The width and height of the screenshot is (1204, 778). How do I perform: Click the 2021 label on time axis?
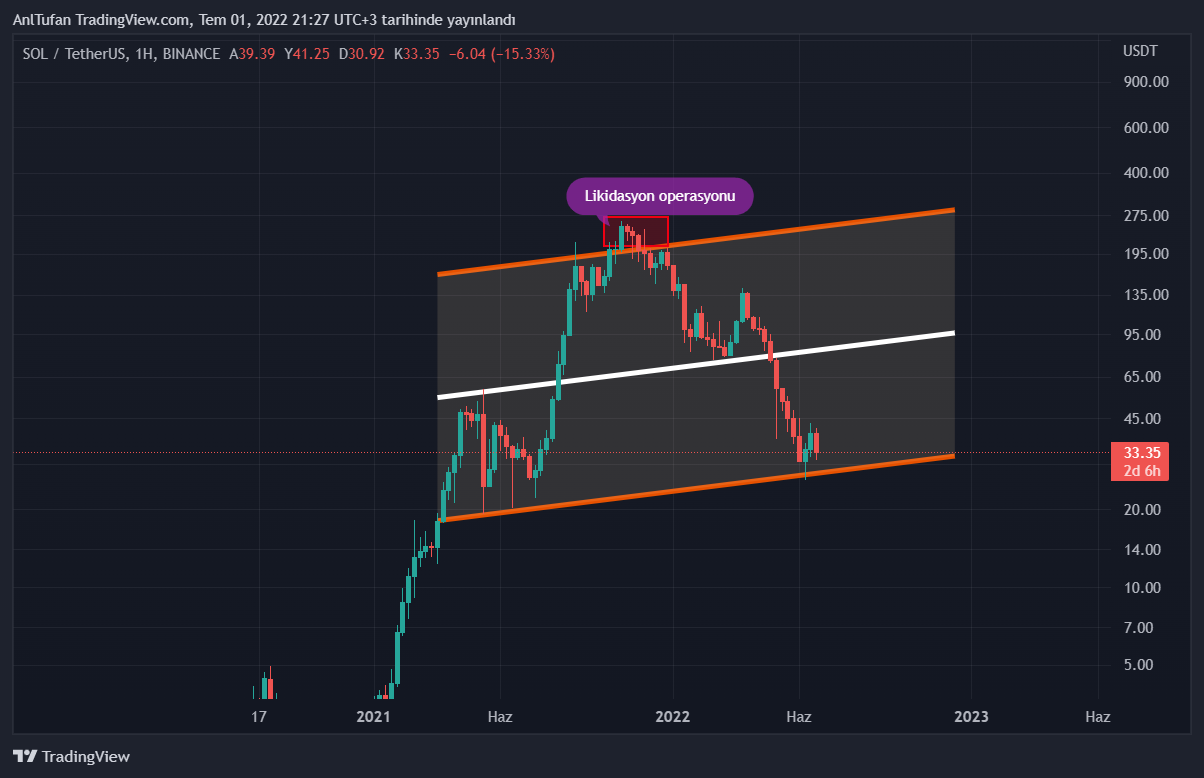tap(373, 716)
